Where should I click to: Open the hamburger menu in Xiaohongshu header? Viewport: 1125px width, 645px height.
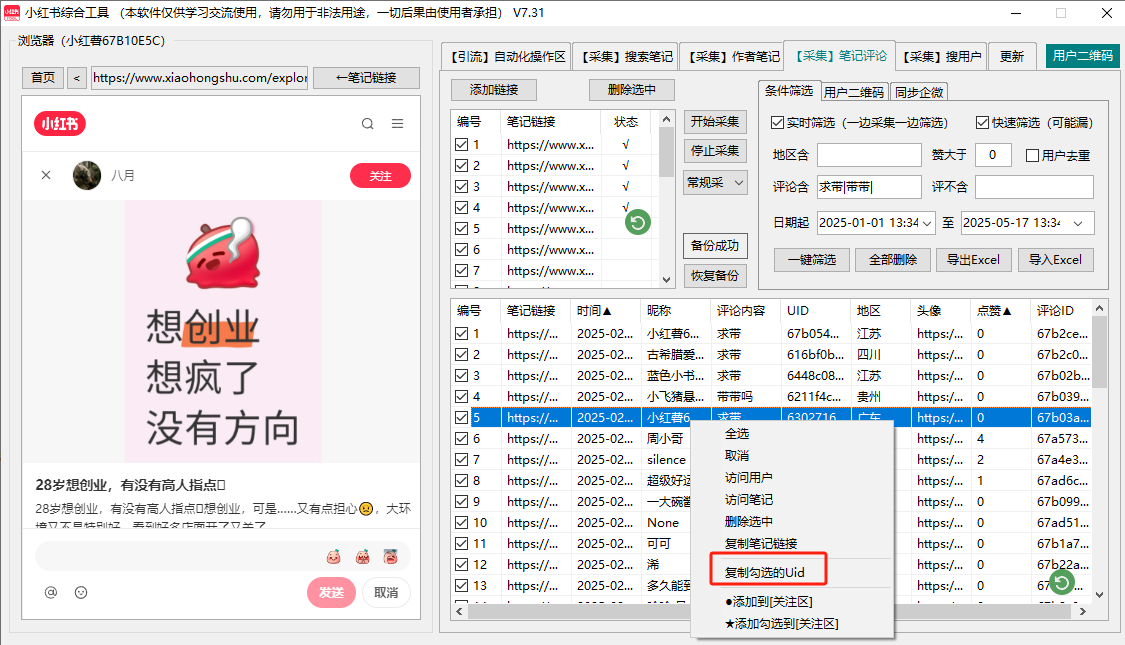point(397,124)
